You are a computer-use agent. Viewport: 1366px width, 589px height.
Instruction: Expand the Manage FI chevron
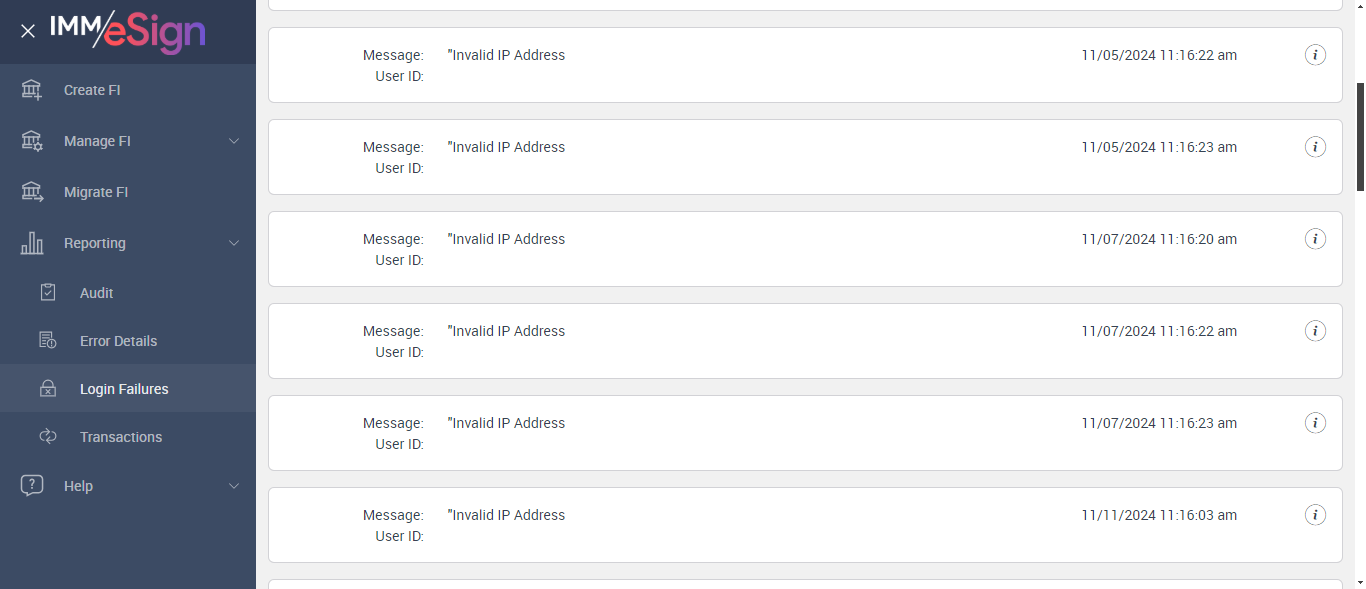(x=234, y=141)
